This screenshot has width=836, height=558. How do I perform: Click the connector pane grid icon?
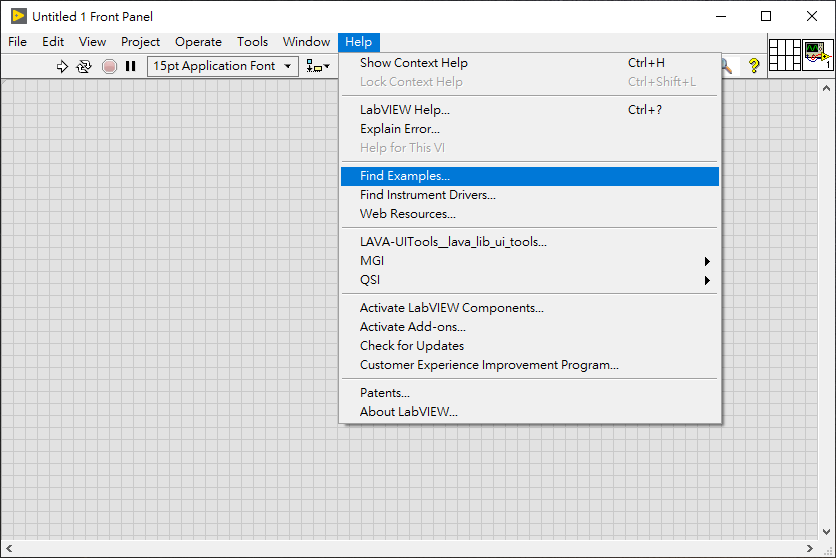(x=784, y=55)
